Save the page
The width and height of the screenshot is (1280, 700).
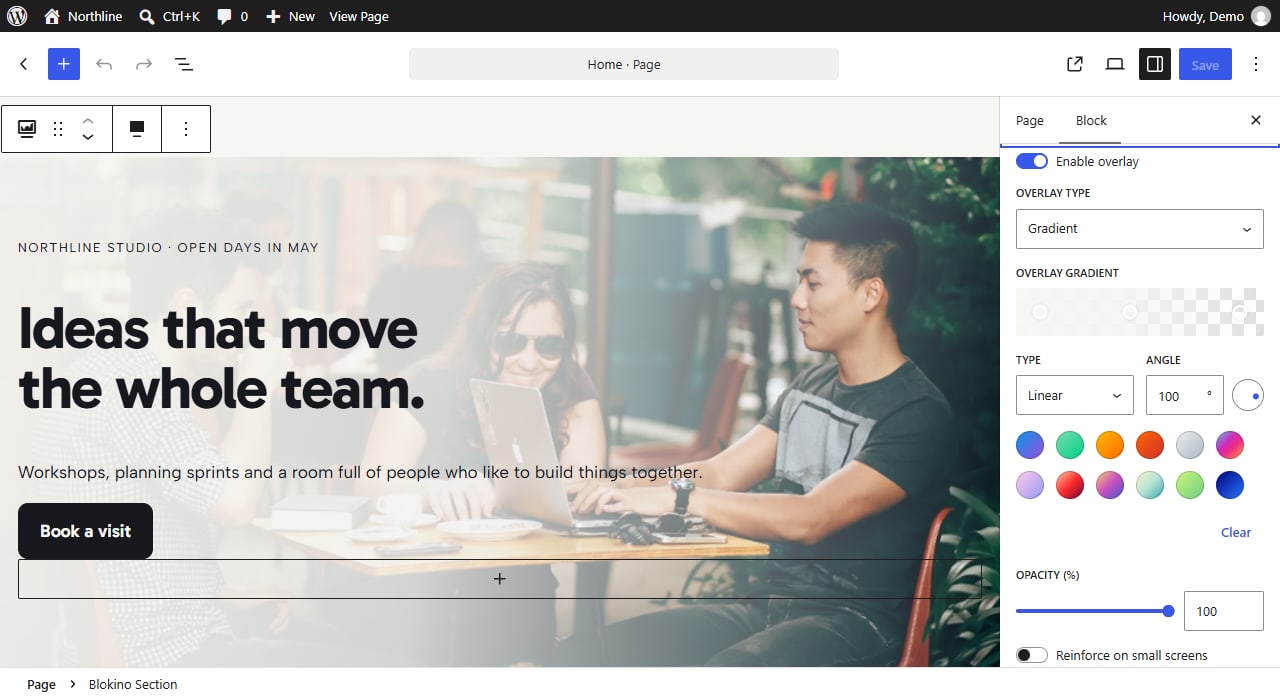(x=1205, y=64)
